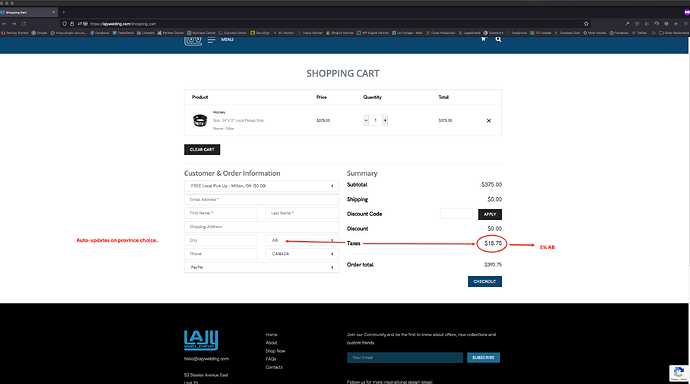This screenshot has height=384, width=690.
Task: Click the SUBSCRIBE newsletter button
Action: [483, 358]
